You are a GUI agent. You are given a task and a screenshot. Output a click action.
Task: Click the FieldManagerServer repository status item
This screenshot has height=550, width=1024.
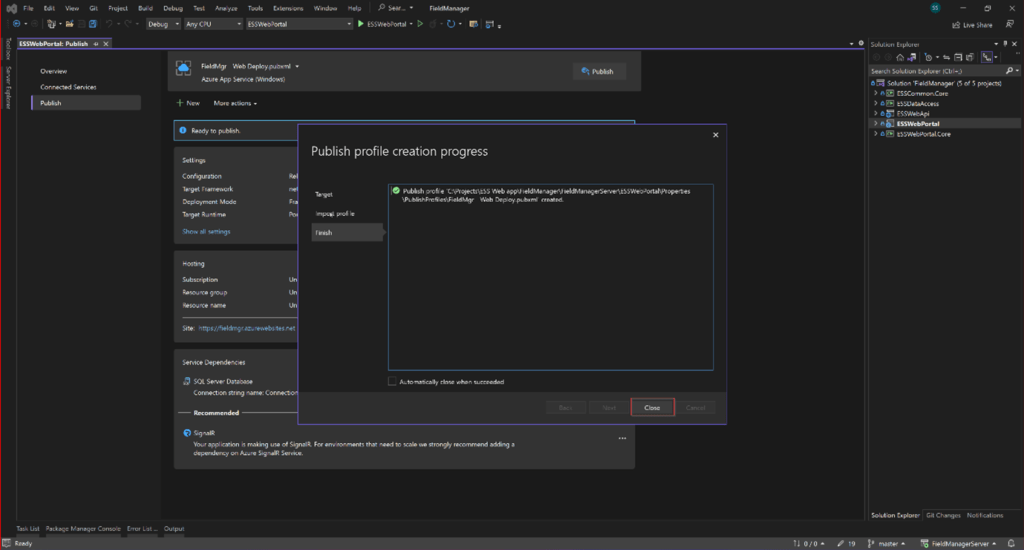(x=959, y=543)
